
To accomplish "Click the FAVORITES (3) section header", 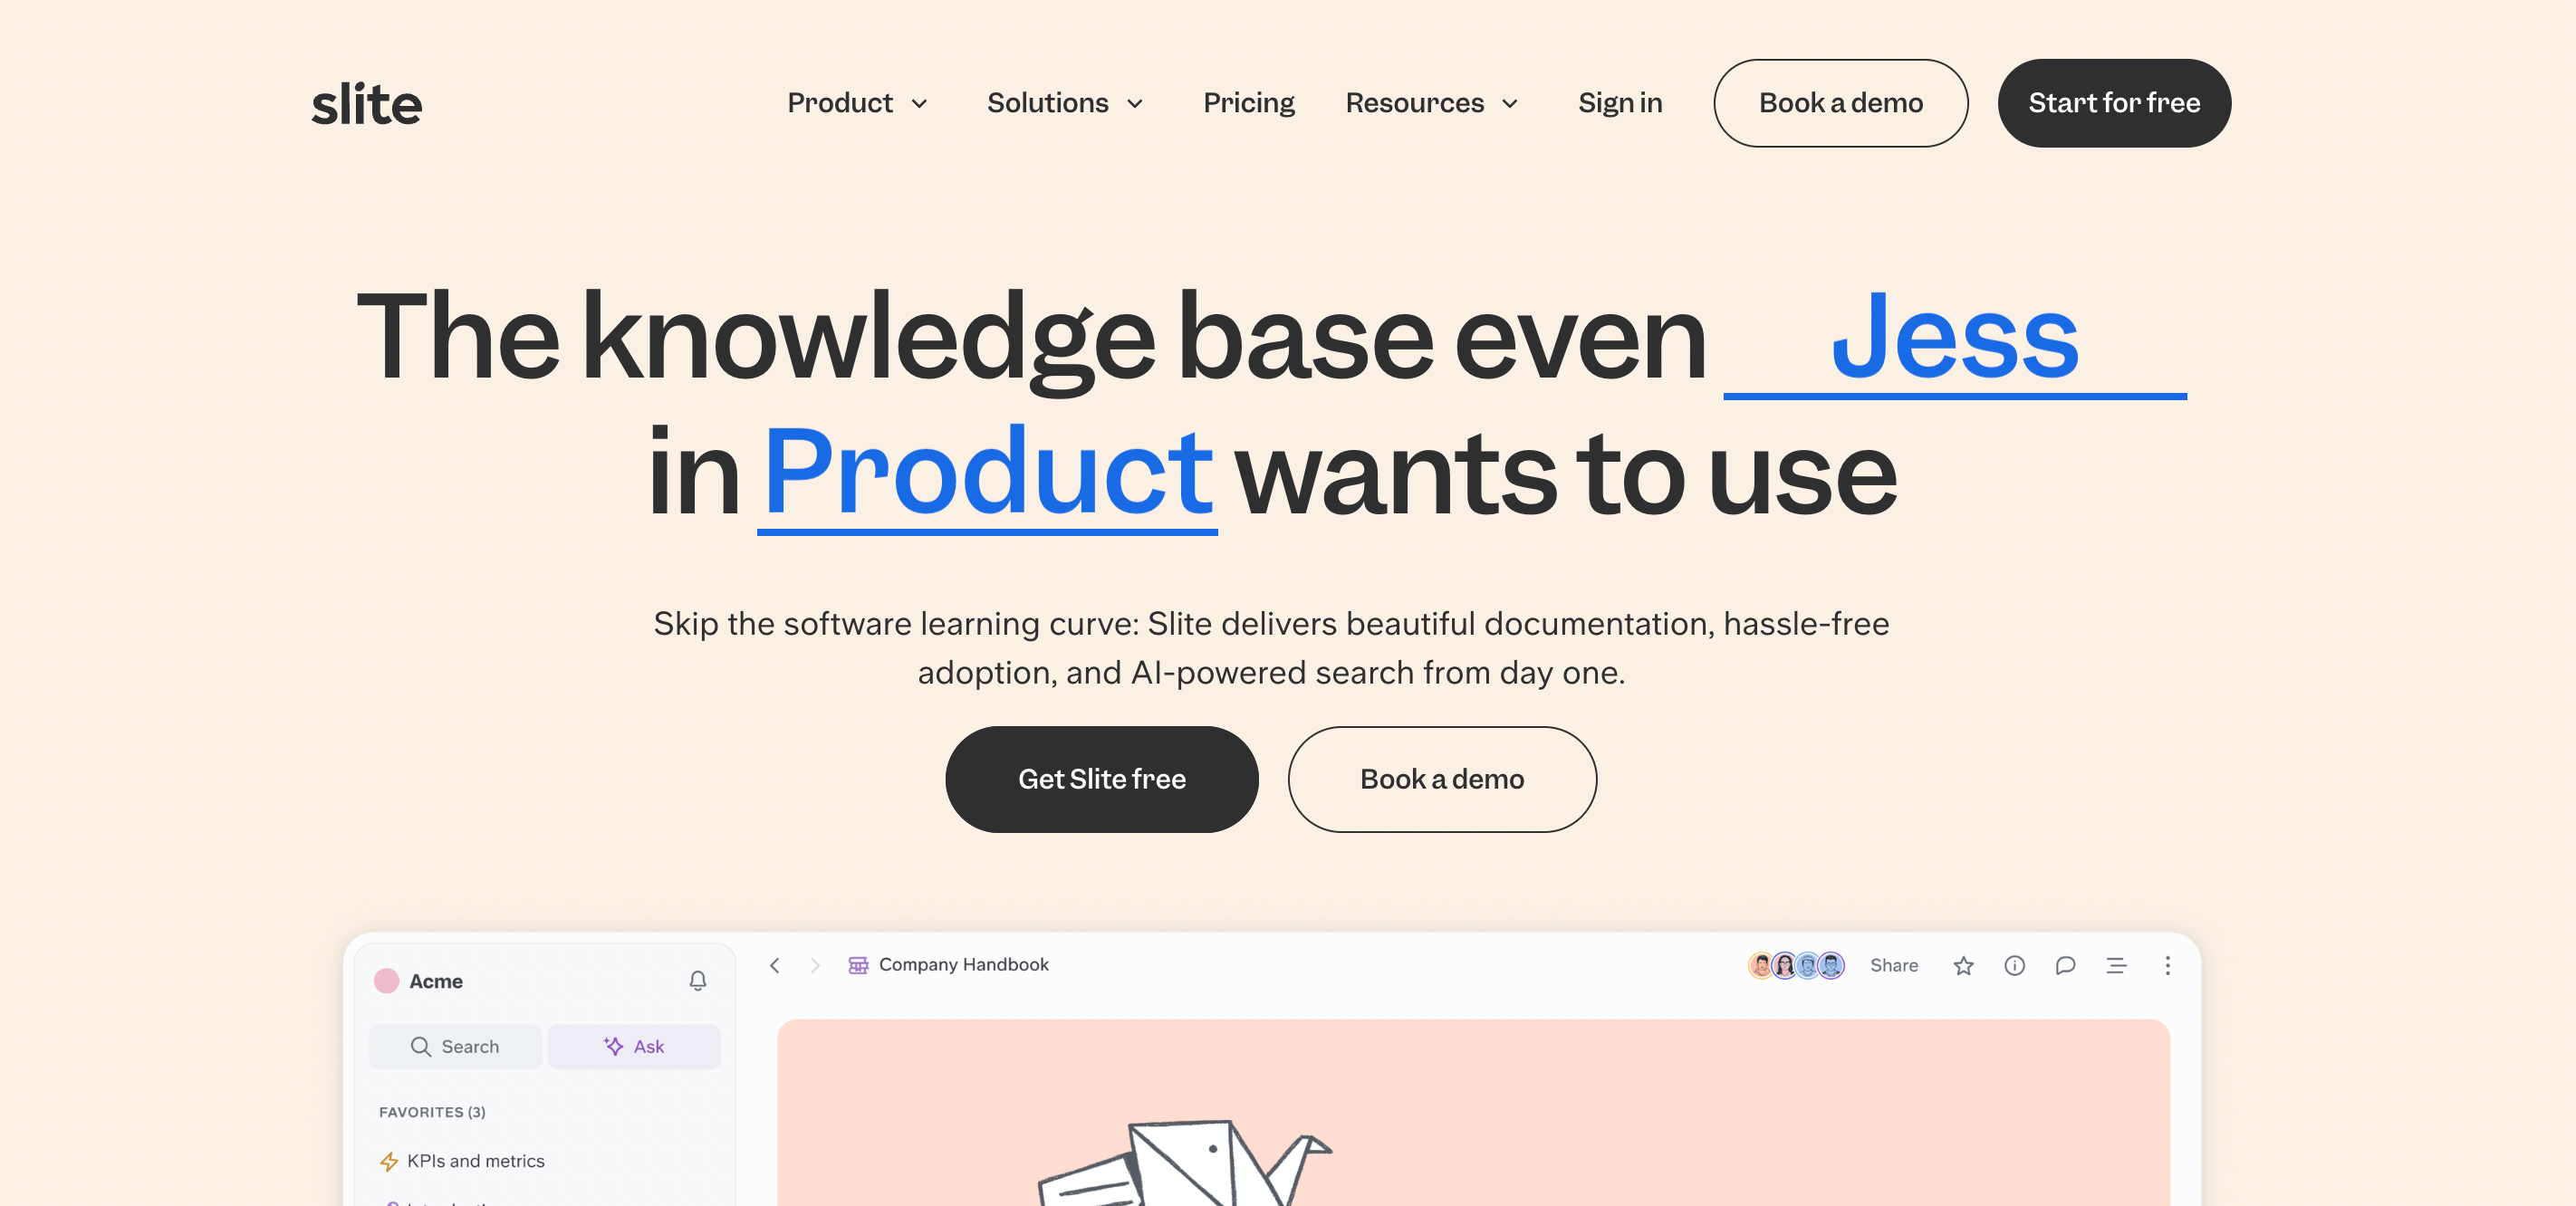I will click(x=432, y=1112).
